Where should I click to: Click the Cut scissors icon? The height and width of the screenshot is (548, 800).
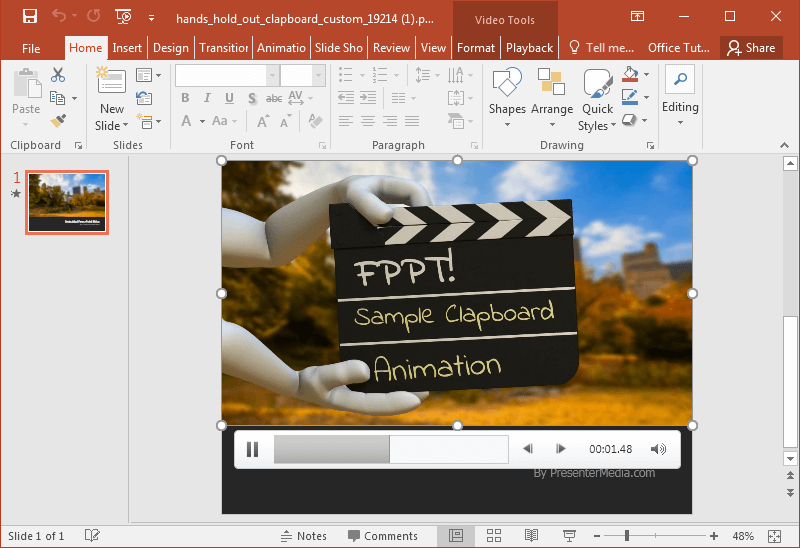pyautogui.click(x=58, y=75)
